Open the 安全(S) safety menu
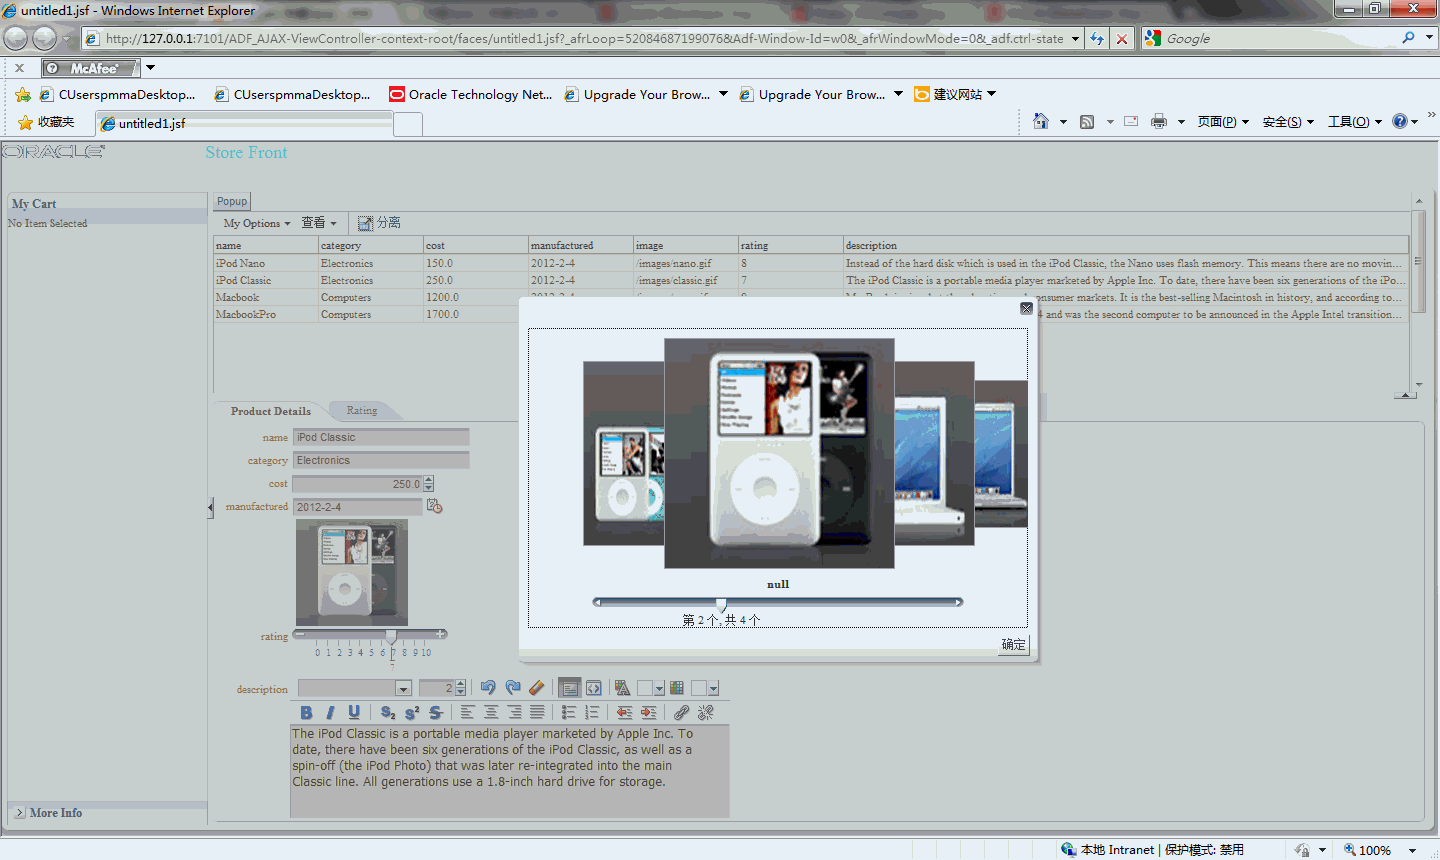 (x=1288, y=122)
